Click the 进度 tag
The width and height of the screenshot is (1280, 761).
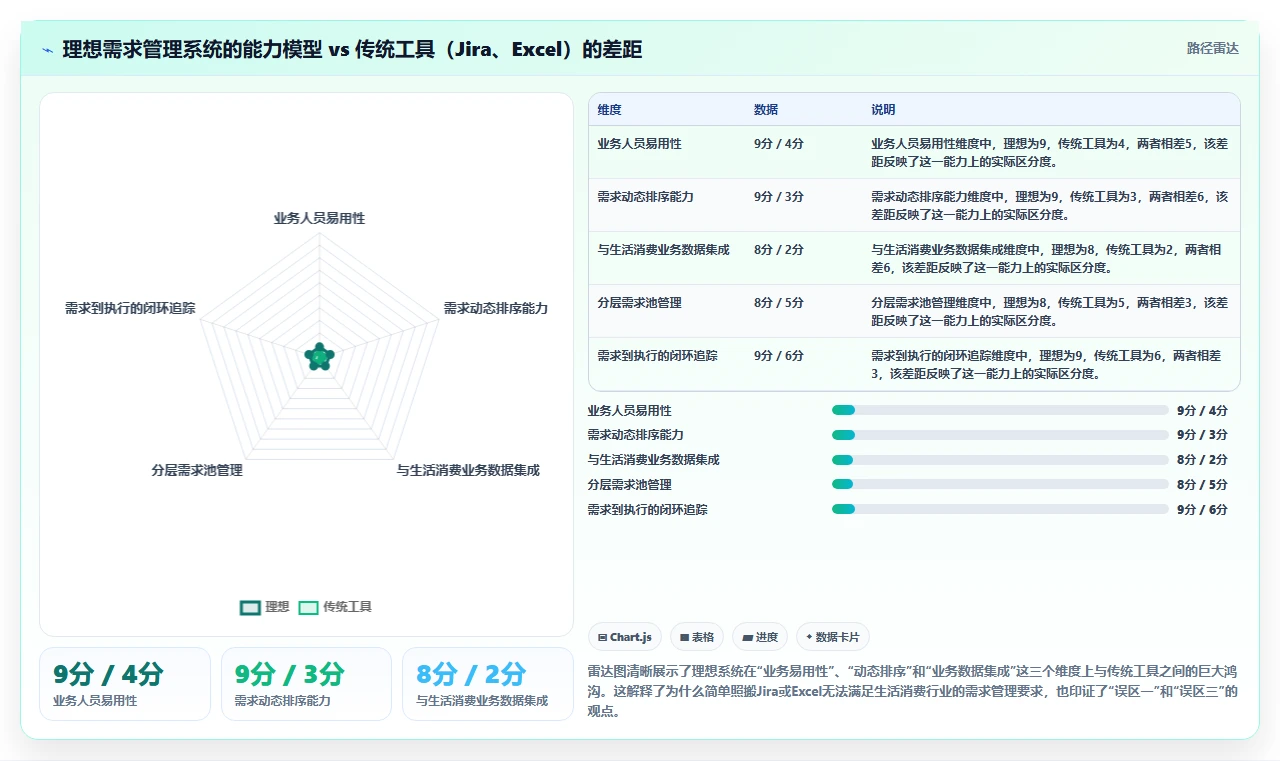tap(760, 637)
